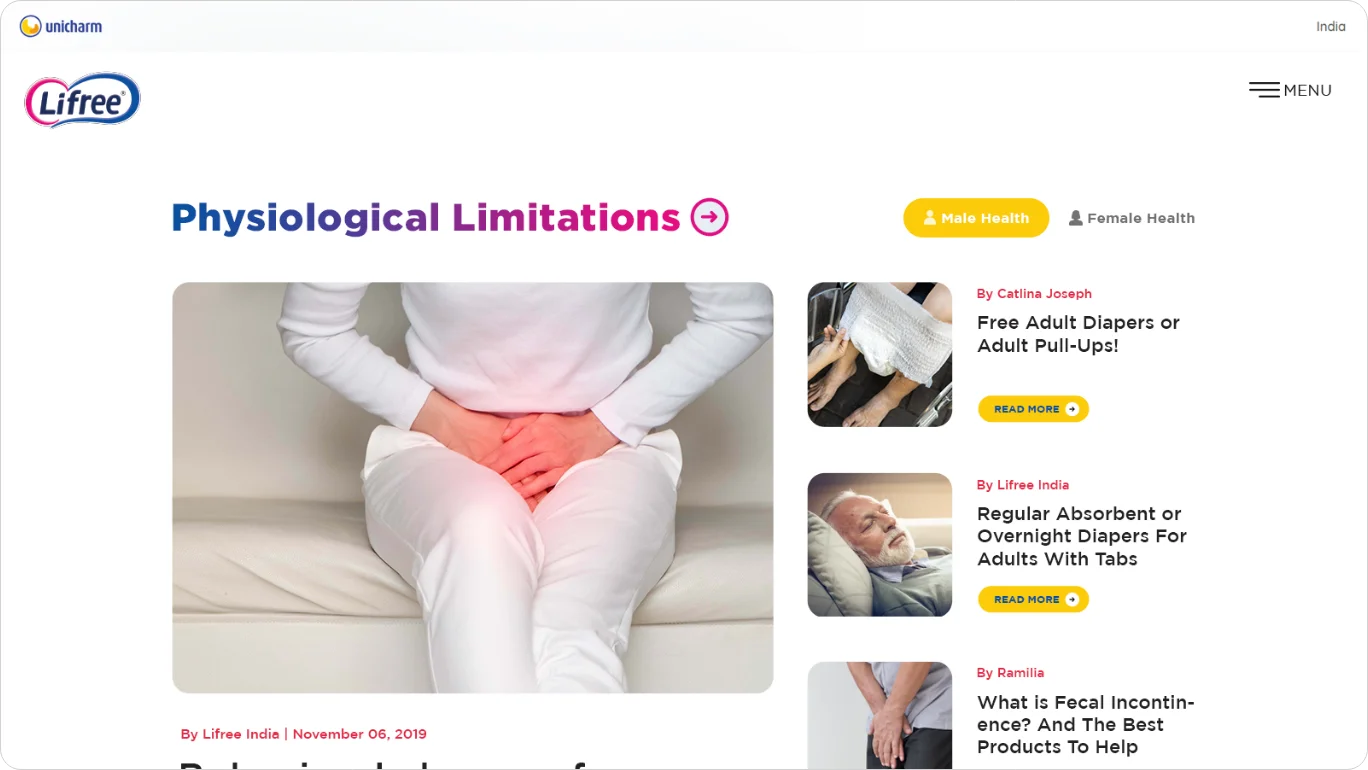Click the male person icon in Male Health
Screen dimensions: 1368x770
tap(930, 218)
